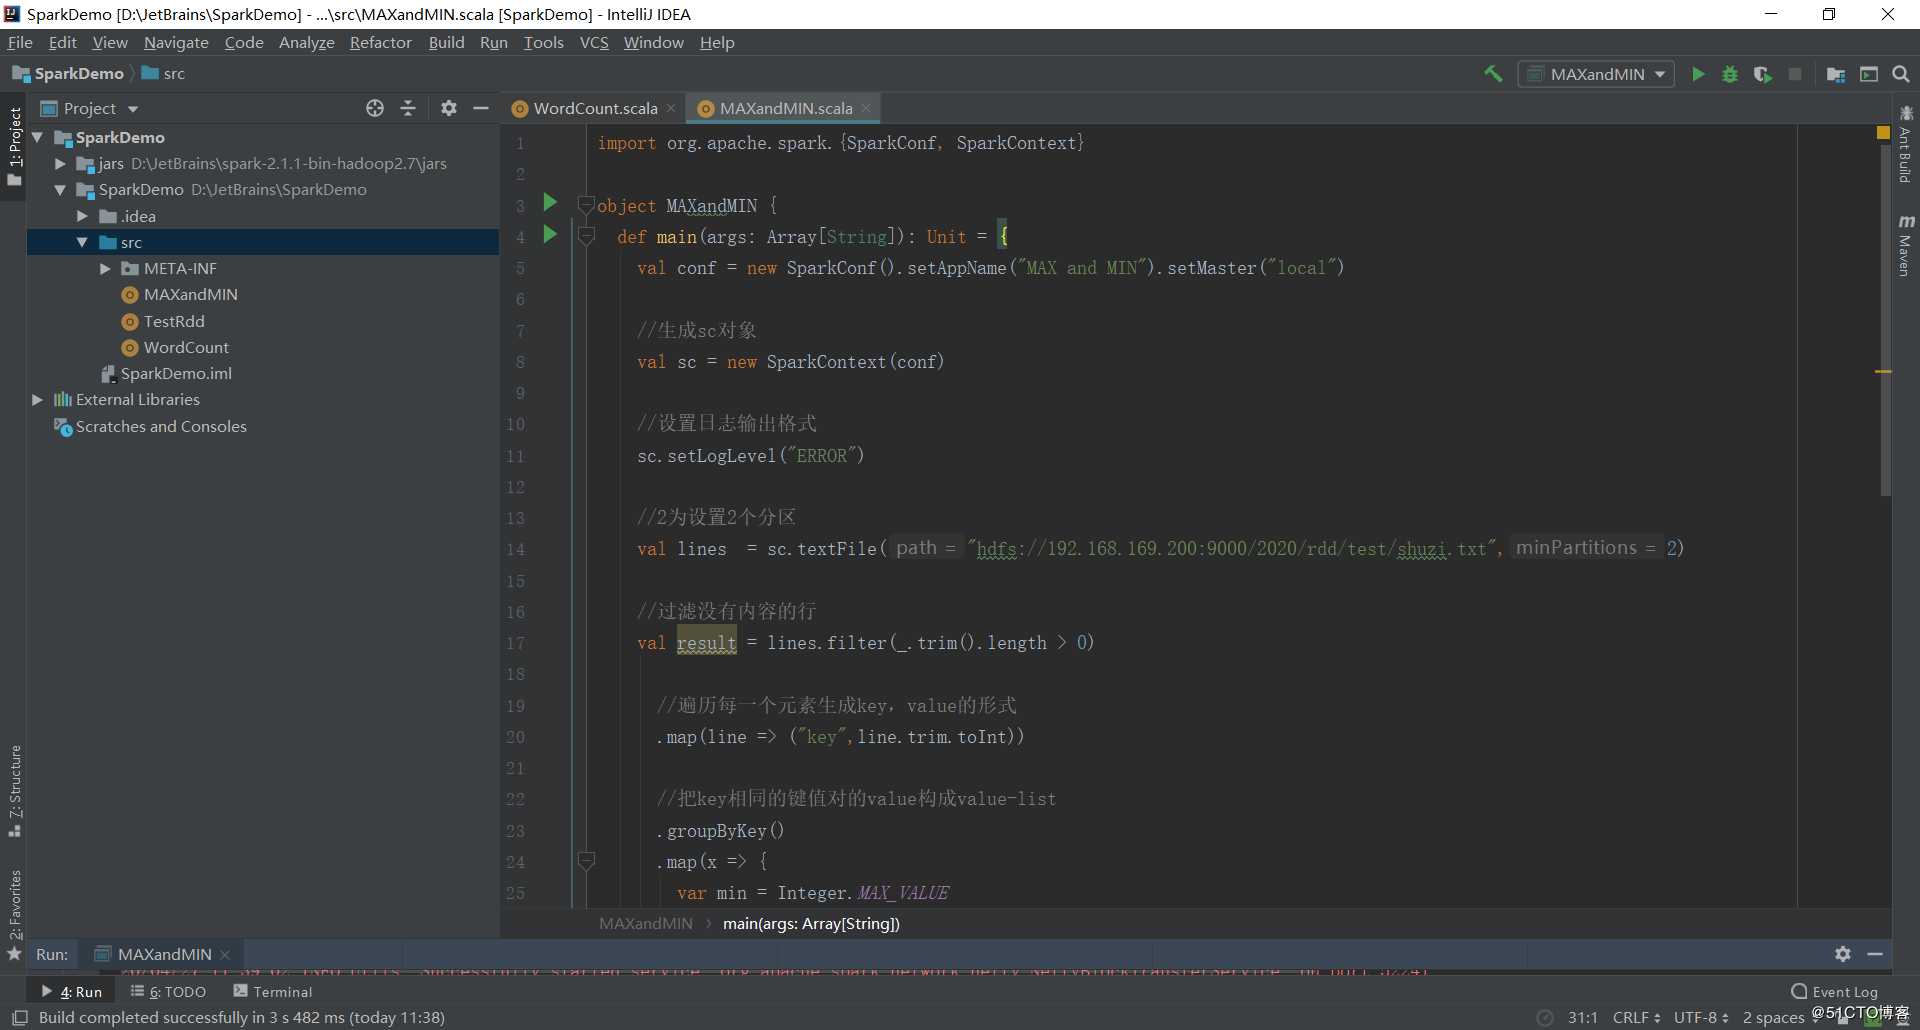Expand the .idea folder

pos(82,216)
